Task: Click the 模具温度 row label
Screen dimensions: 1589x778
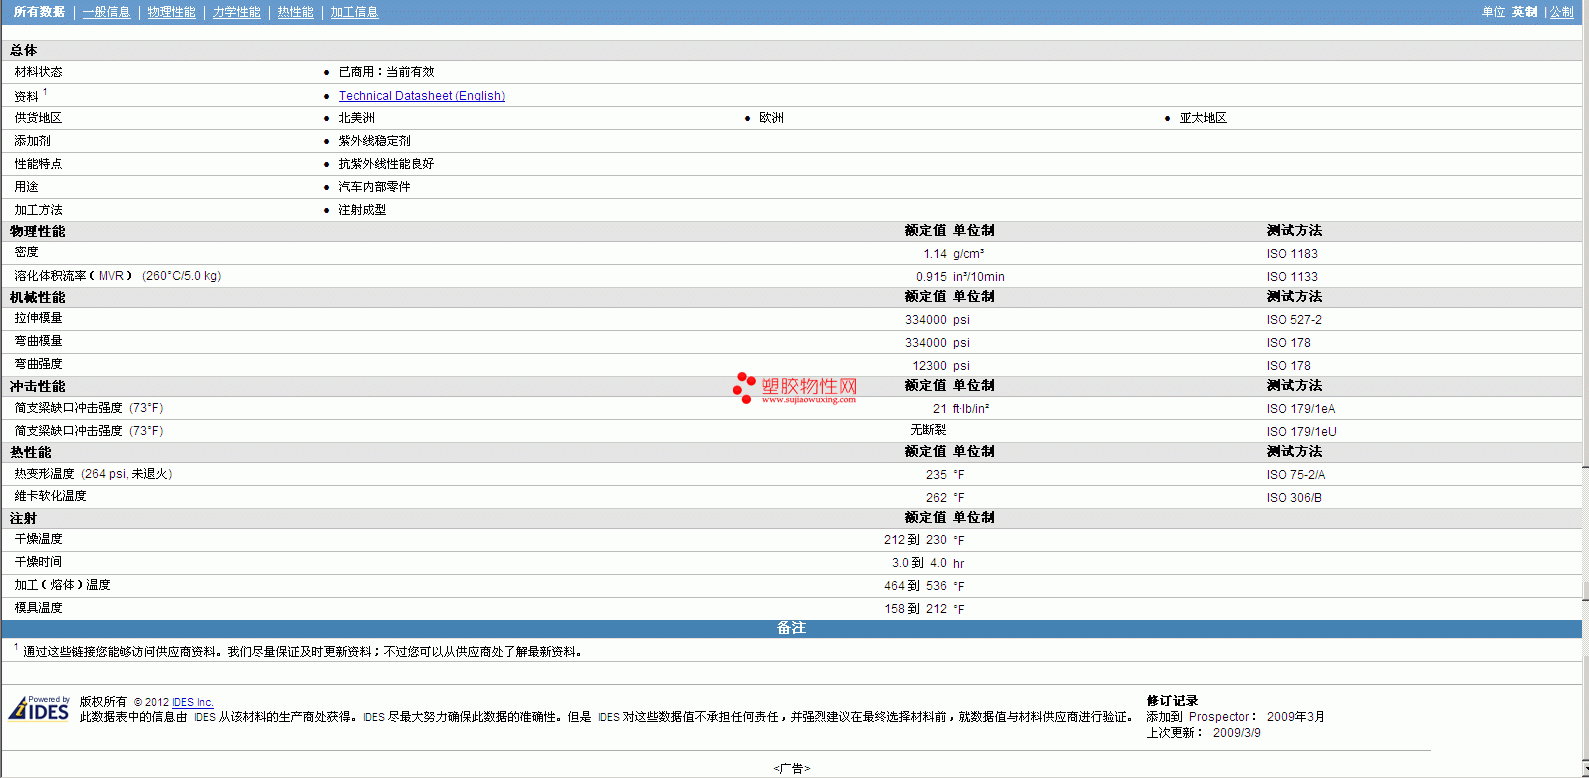Action: pos(38,608)
